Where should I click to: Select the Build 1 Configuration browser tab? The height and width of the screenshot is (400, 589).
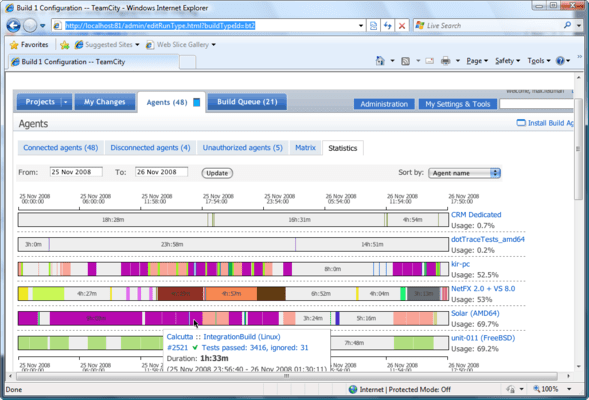pyautogui.click(x=93, y=62)
